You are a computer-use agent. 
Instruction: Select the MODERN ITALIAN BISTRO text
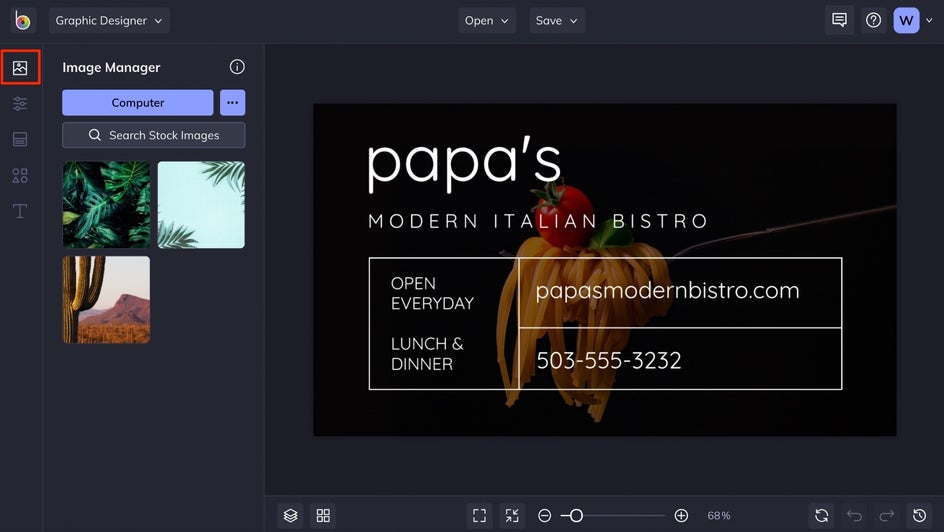(538, 221)
